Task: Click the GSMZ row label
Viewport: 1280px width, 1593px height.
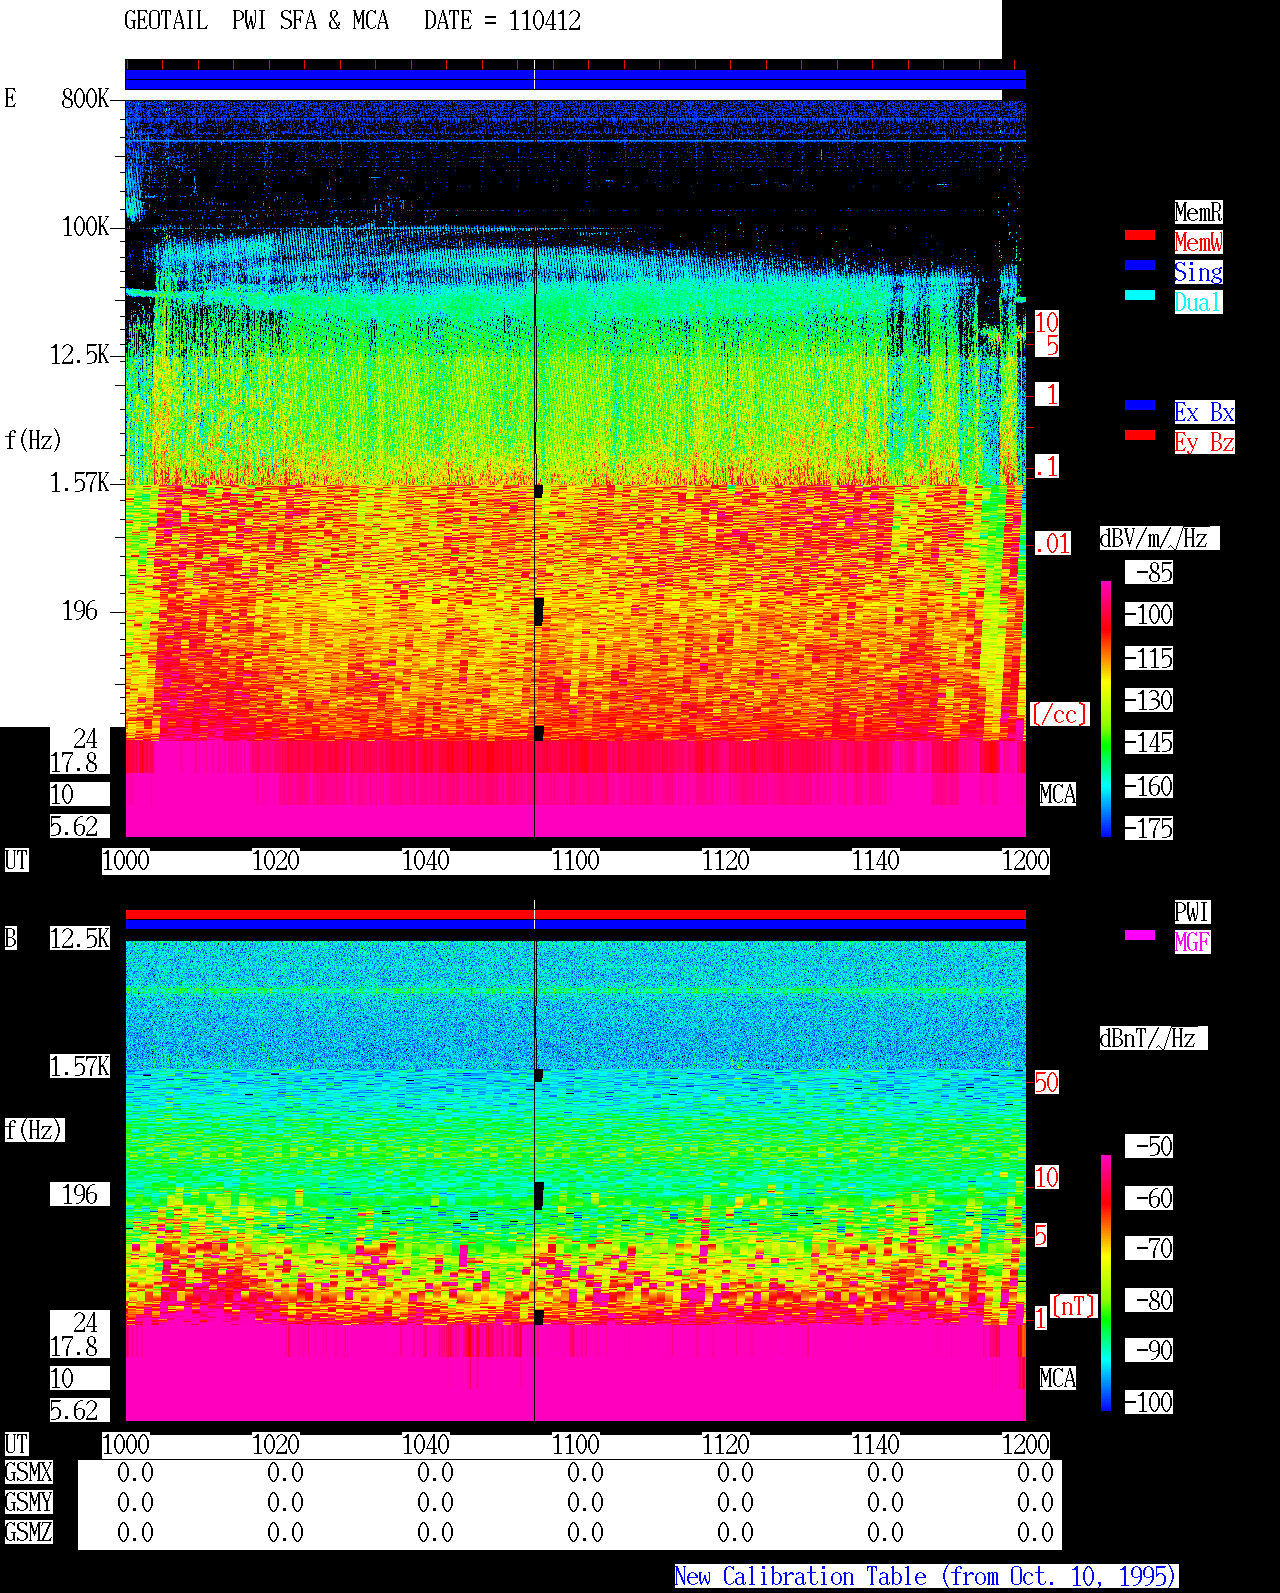Action: coord(28,1532)
